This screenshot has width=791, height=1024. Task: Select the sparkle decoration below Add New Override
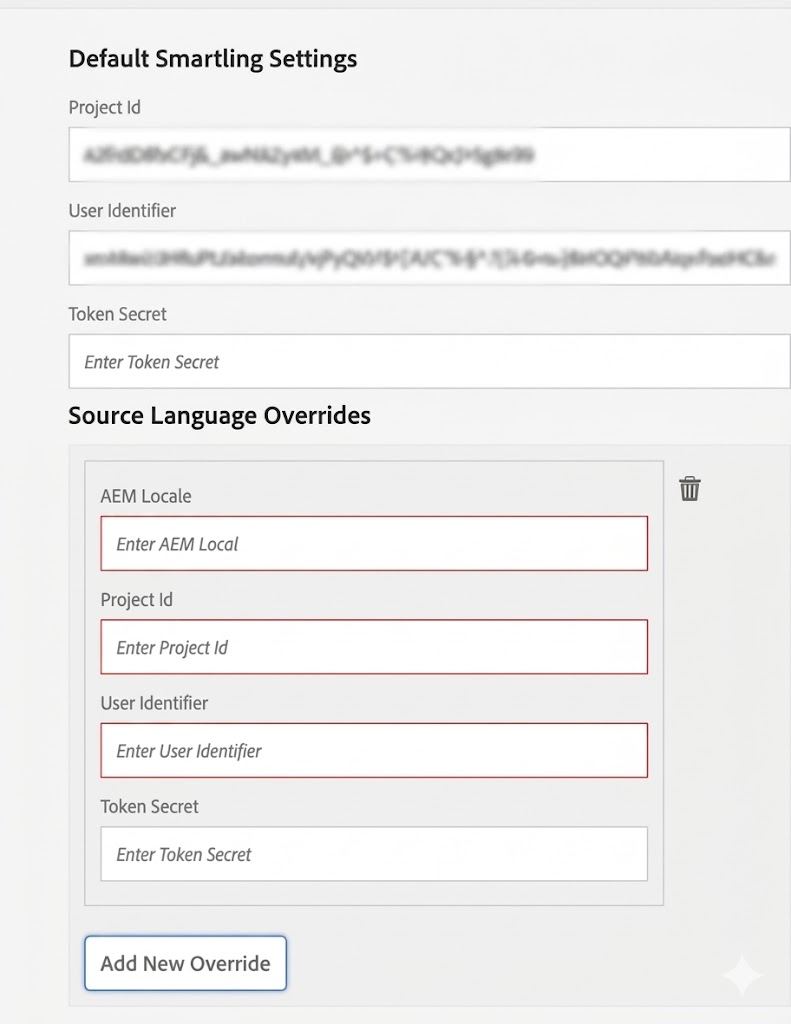point(741,975)
